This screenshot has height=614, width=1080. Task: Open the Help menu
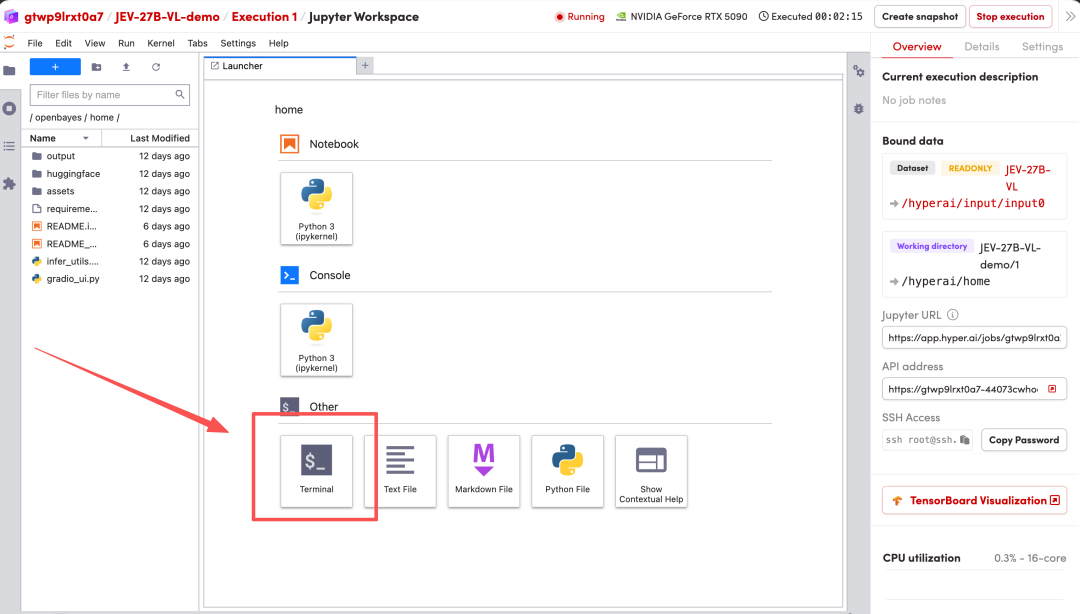[x=278, y=43]
